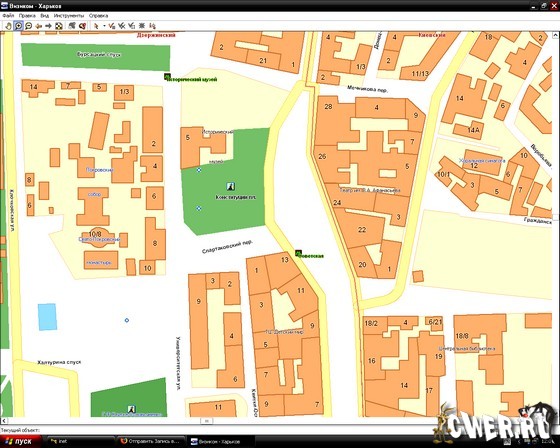
Task: Click monument icon in Конституции square
Action: pos(231,186)
